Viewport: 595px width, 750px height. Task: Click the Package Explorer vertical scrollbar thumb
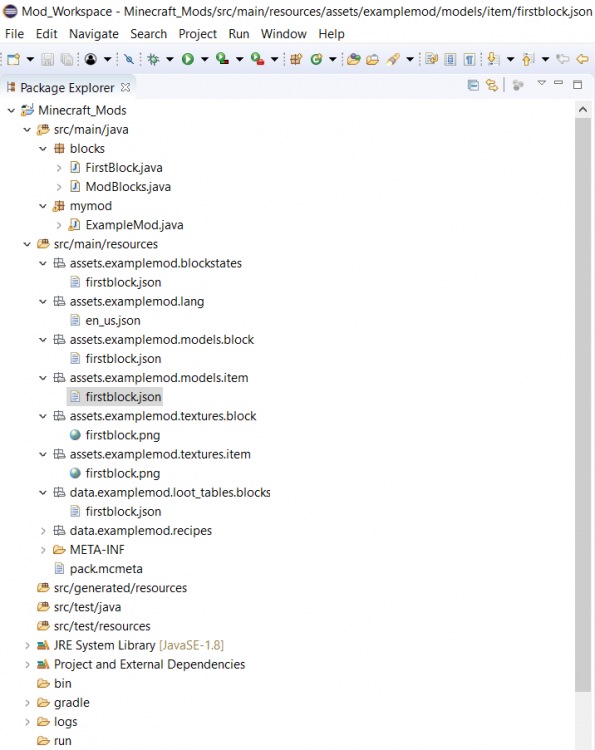pyautogui.click(x=583, y=405)
